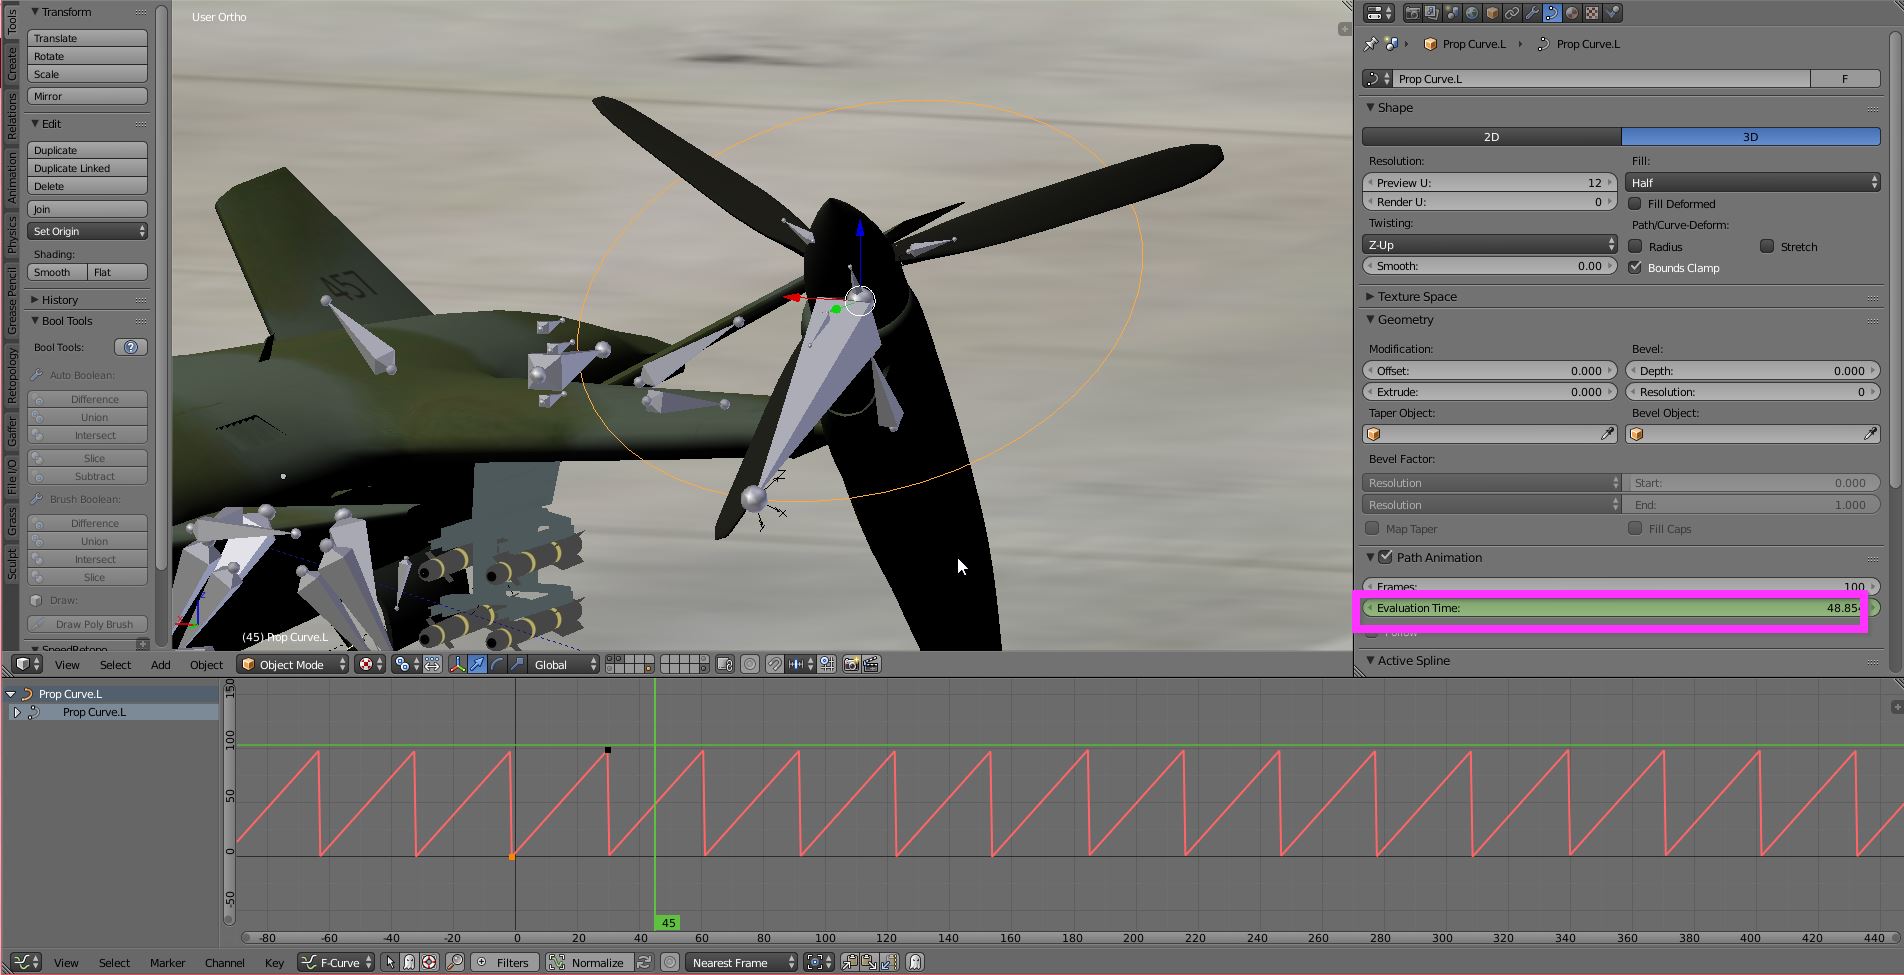Open the Modifiers tab (wrench icon)
1904x975 pixels.
click(x=1532, y=13)
